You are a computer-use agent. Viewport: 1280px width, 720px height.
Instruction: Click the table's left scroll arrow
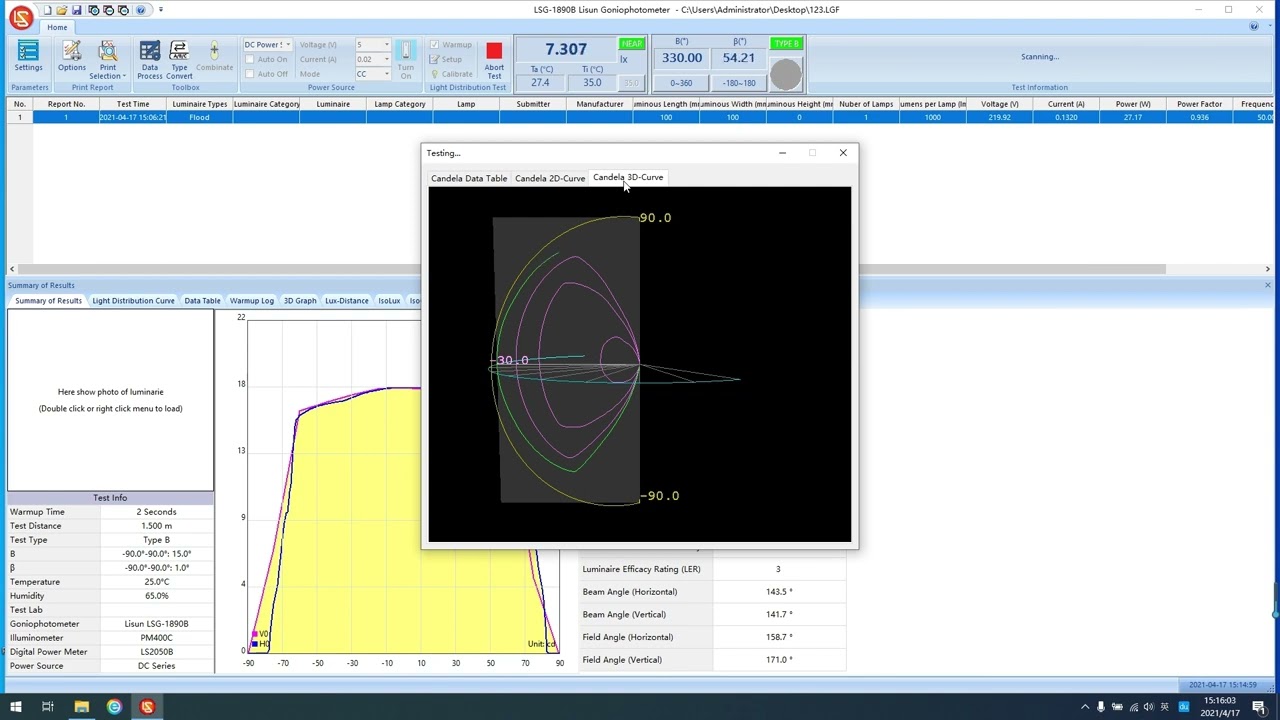tap(12, 269)
